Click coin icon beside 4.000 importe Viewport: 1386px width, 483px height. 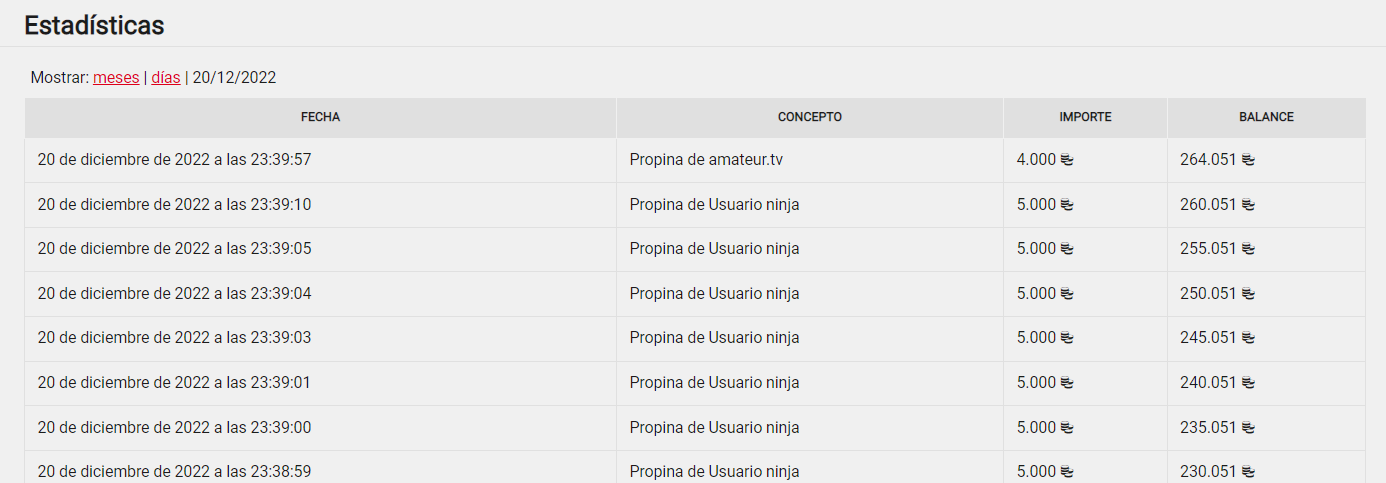1066,160
